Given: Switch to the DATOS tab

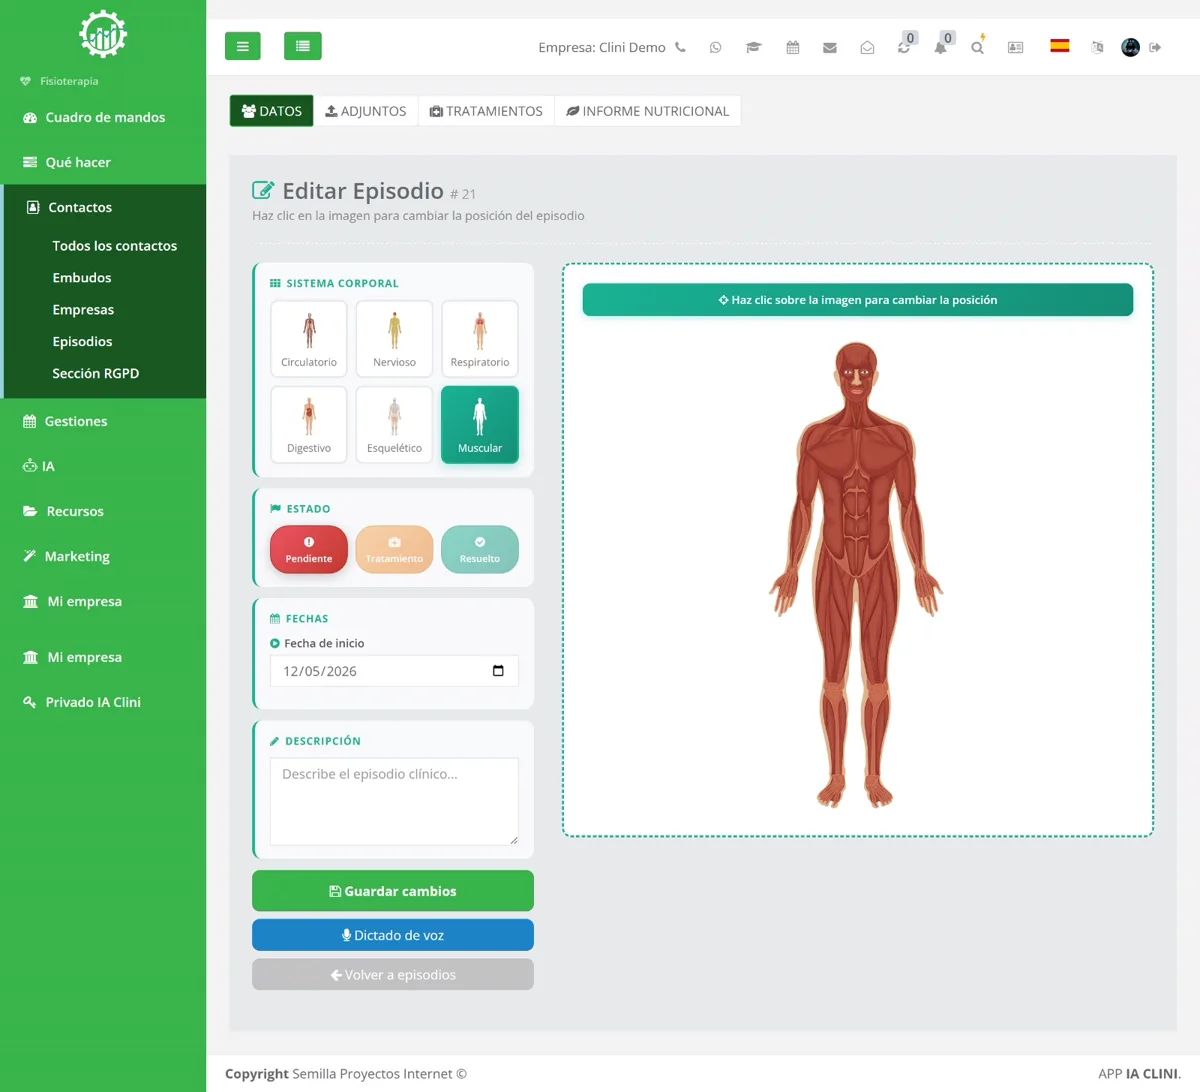Looking at the screenshot, I should [x=272, y=111].
